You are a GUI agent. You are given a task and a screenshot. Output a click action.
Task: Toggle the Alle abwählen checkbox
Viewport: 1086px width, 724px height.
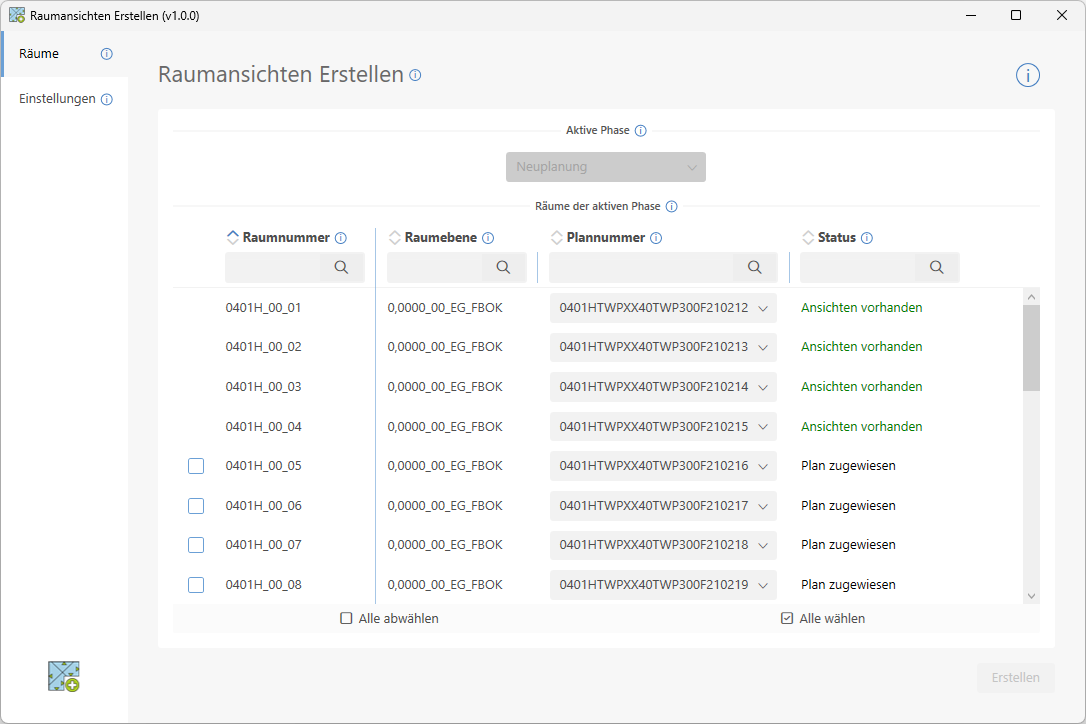(347, 619)
